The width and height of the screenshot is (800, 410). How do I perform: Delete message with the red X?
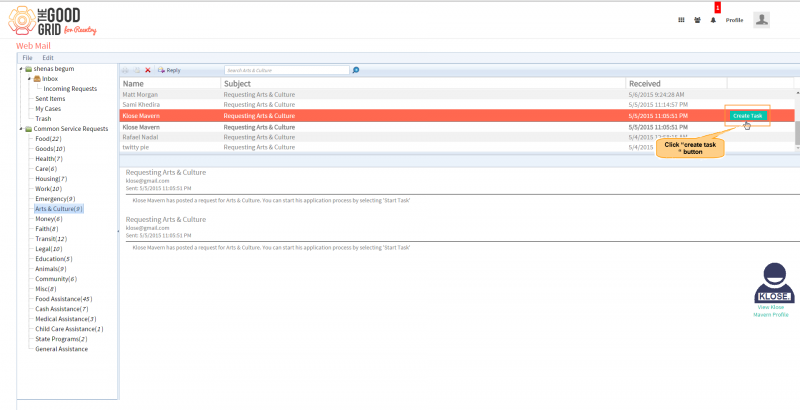point(148,70)
